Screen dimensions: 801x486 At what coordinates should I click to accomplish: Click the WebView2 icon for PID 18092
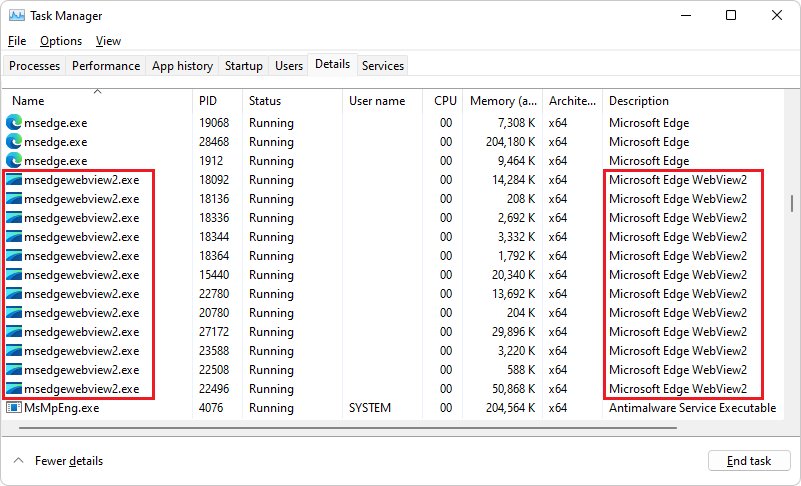click(14, 180)
